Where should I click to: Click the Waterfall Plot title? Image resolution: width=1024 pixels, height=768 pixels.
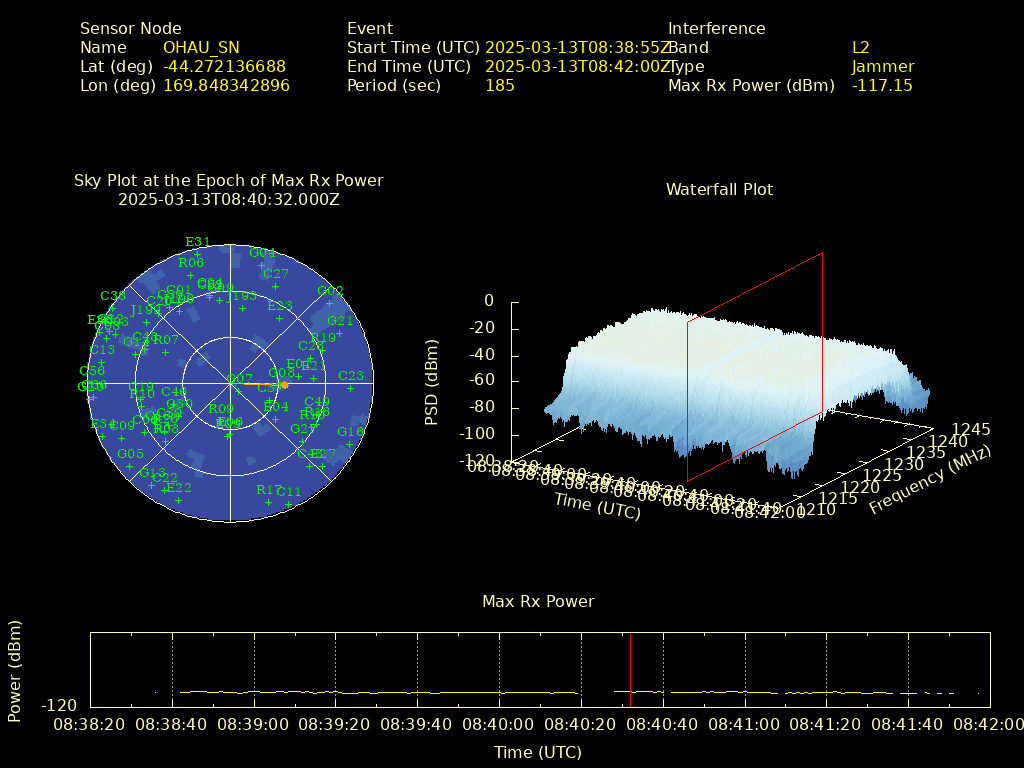point(719,190)
